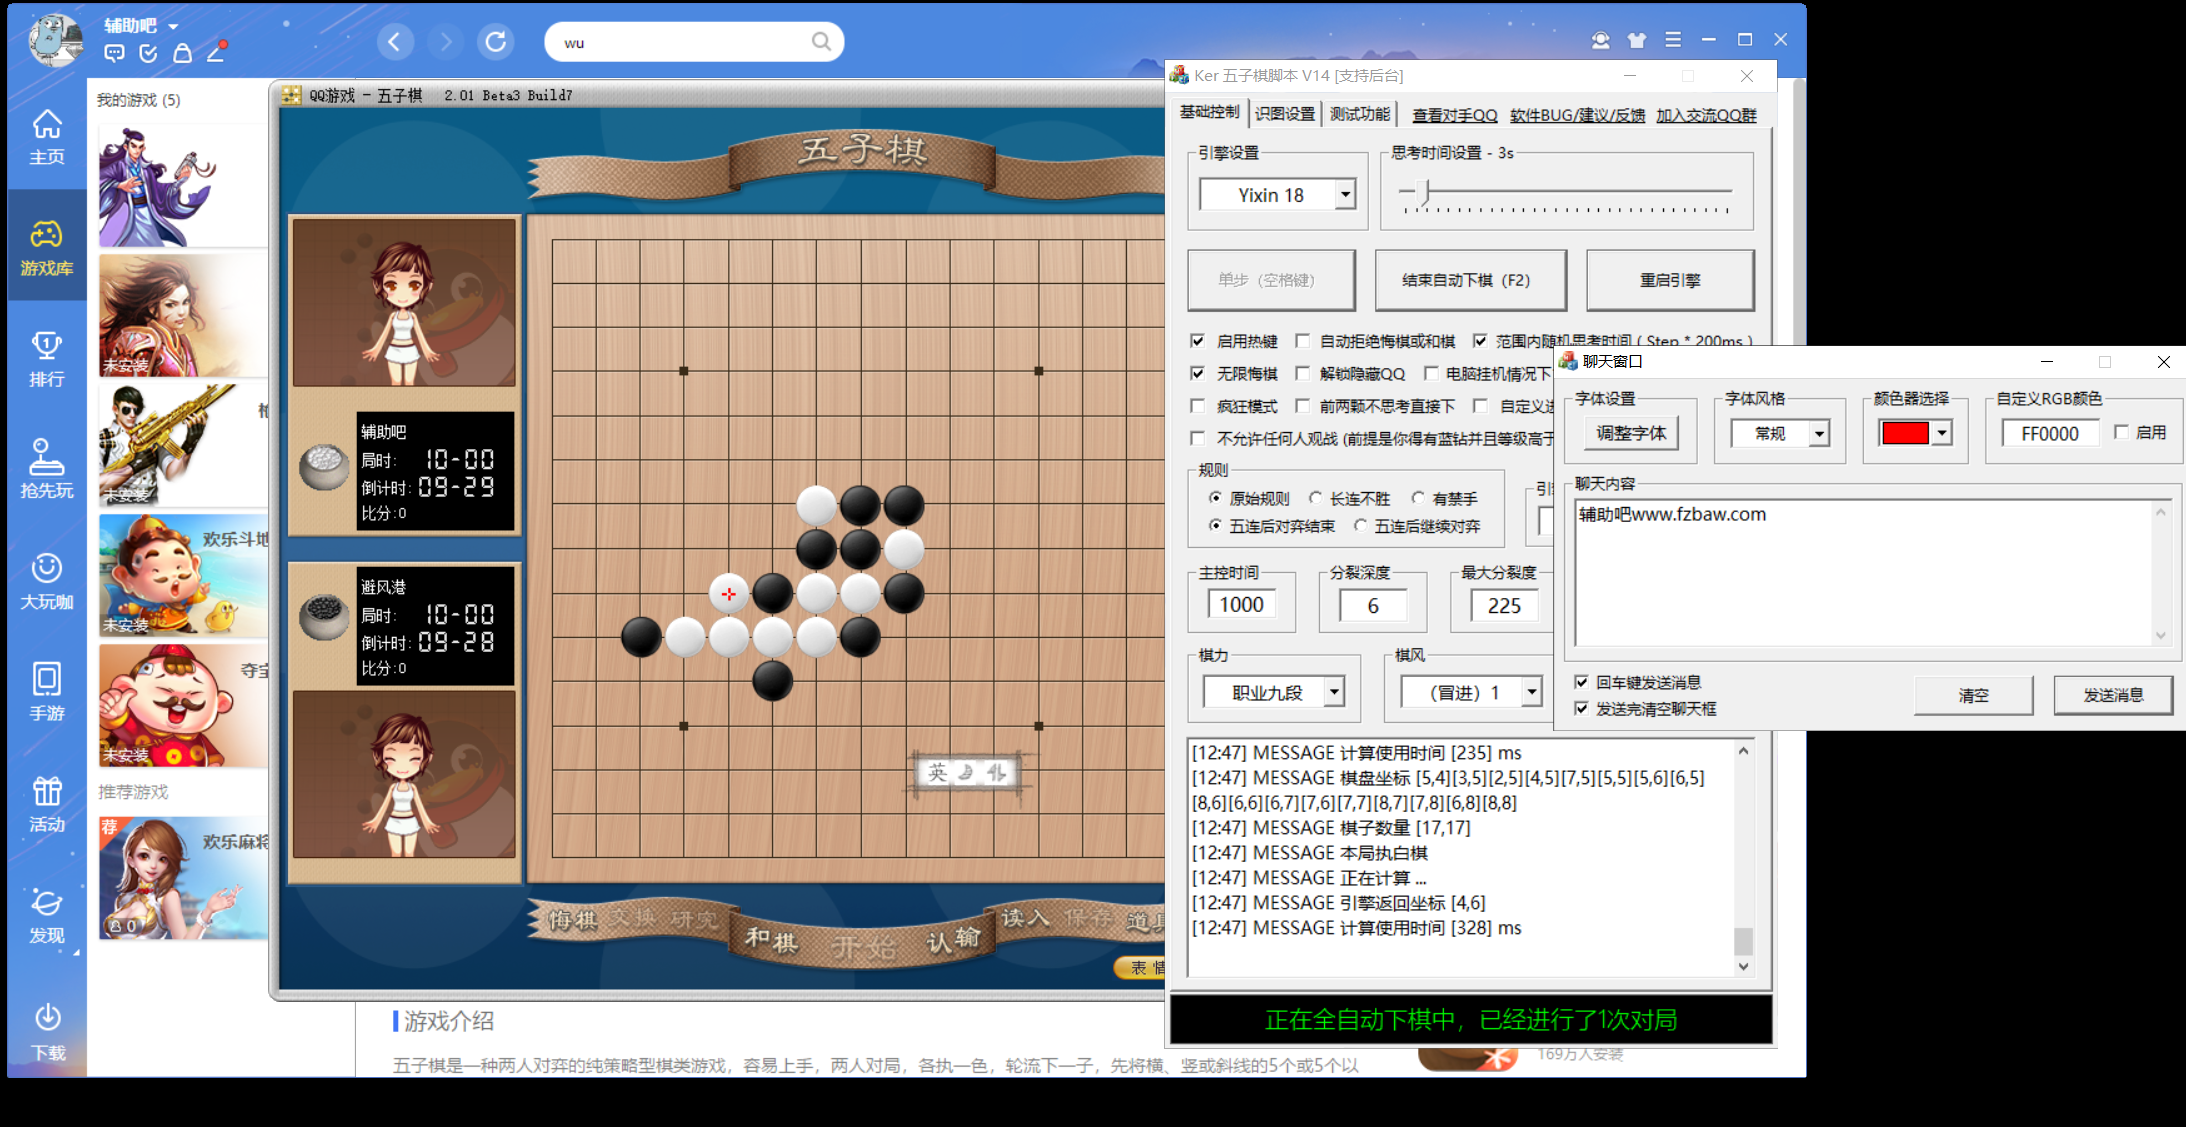Open the 常规 font style dropdown

(1820, 433)
